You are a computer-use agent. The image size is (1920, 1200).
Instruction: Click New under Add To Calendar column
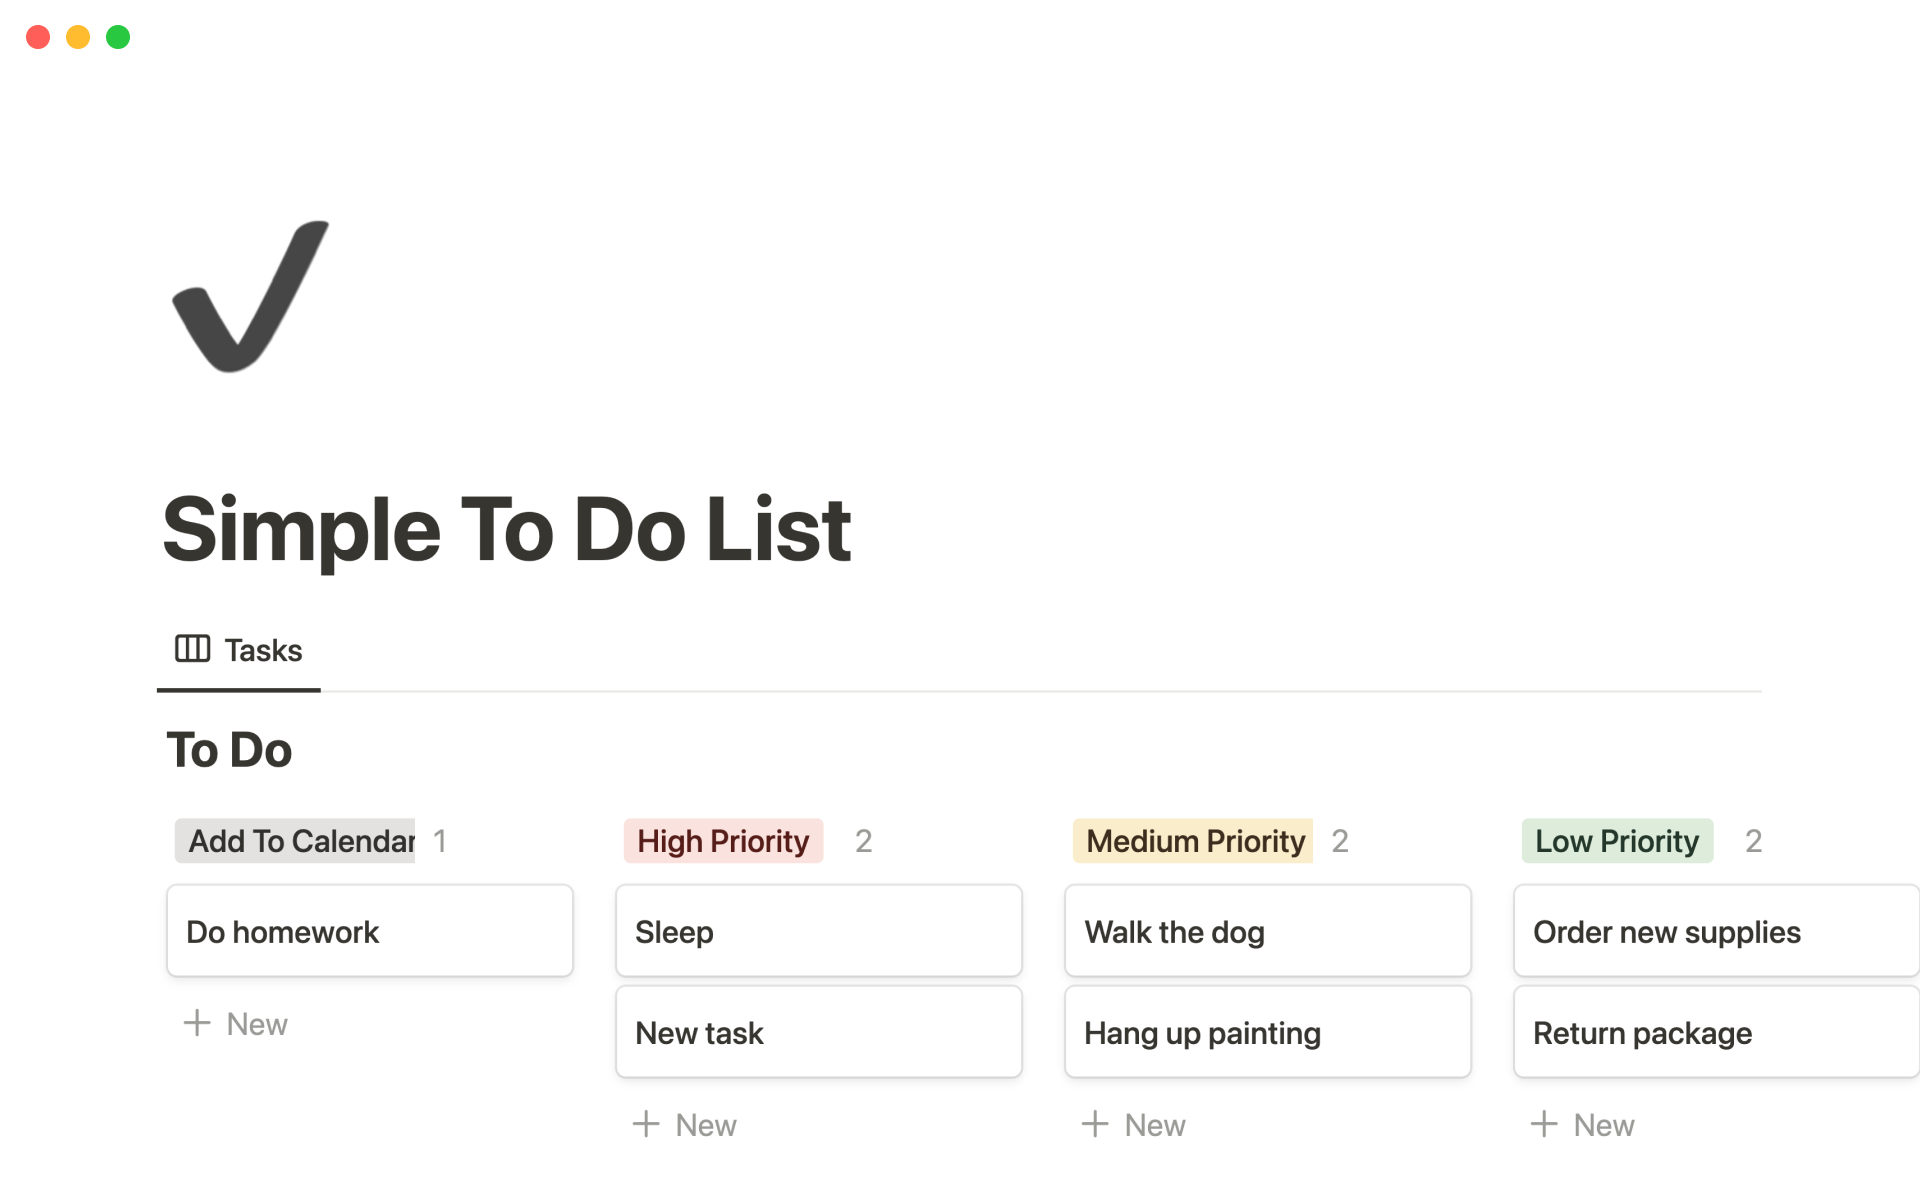coord(234,1023)
